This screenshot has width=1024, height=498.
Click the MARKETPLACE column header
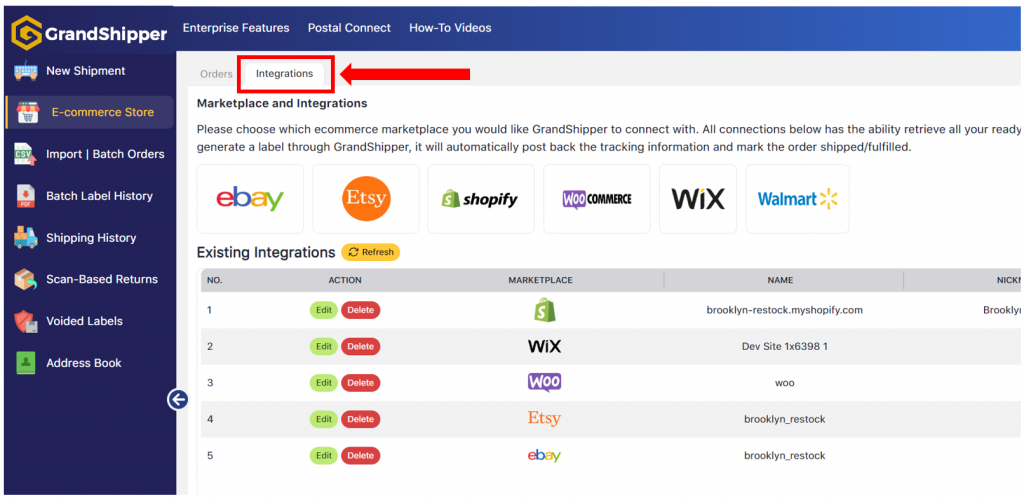[x=541, y=280]
